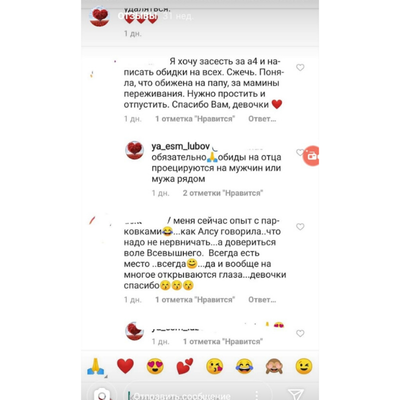Open story author's heart avatar at top
400x400 pixels.
[100, 17]
